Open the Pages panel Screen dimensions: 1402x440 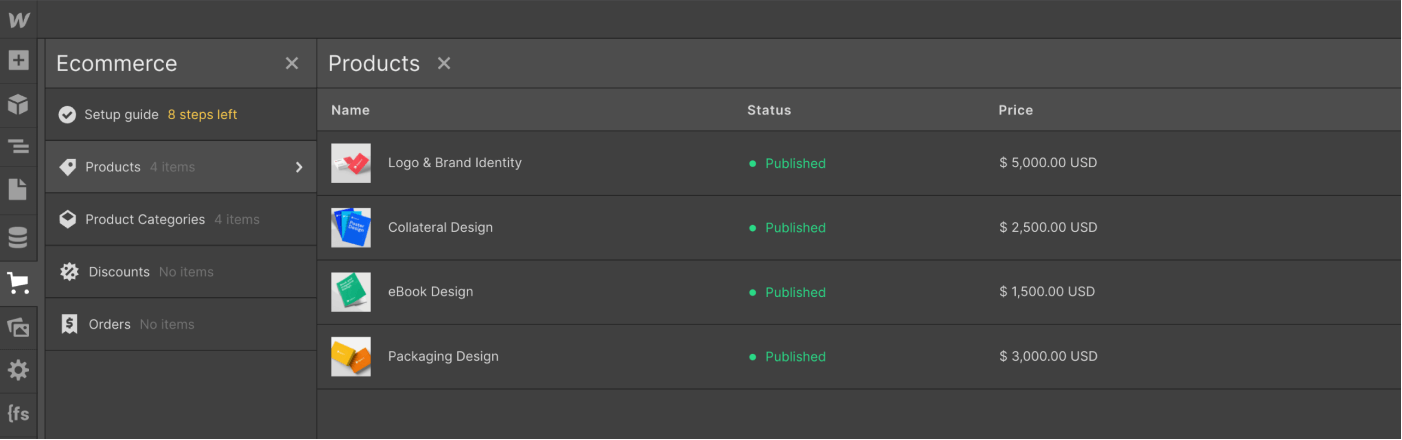click(x=18, y=189)
